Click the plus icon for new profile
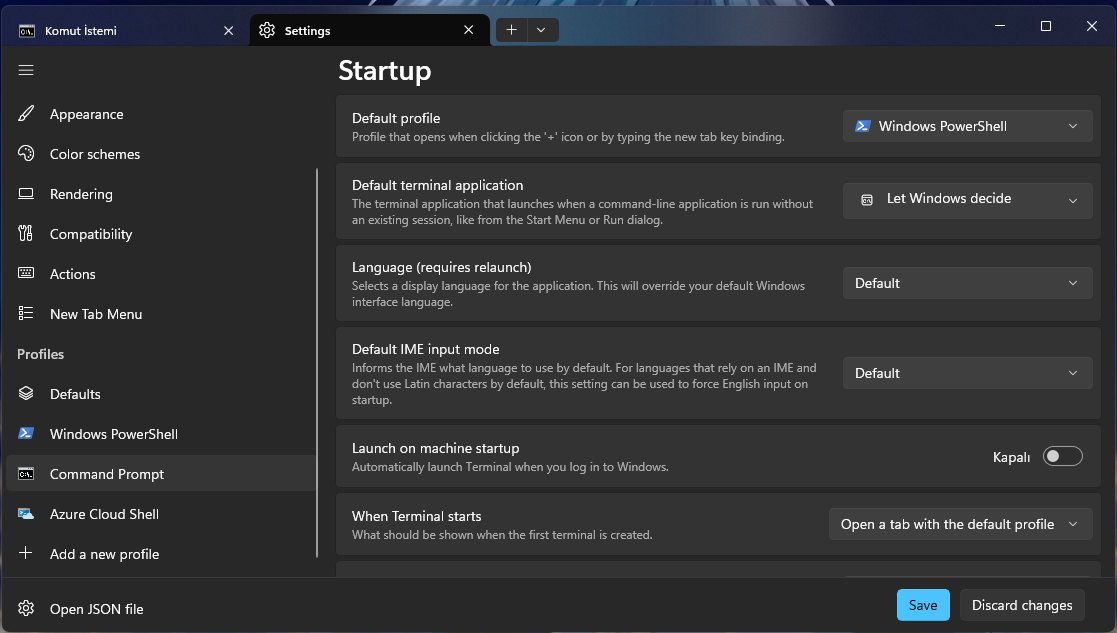Viewport: 1117px width, 633px height. [x=26, y=553]
